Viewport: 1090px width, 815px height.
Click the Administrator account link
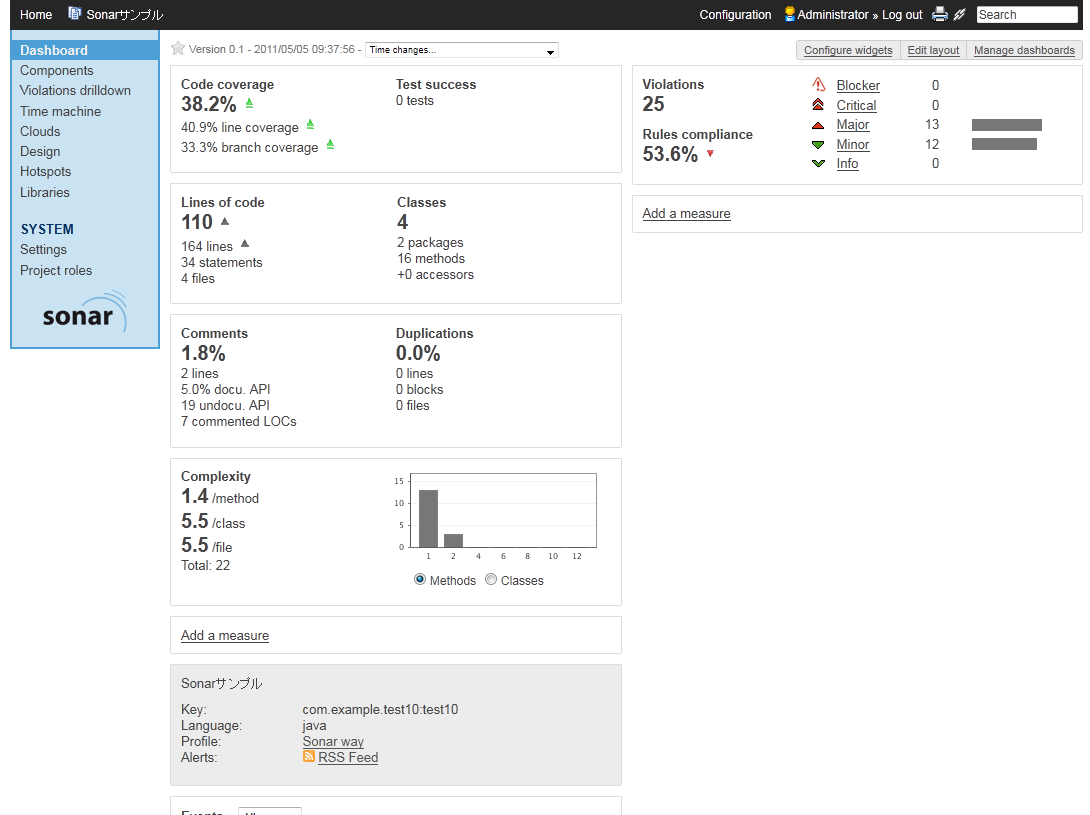[x=833, y=15]
